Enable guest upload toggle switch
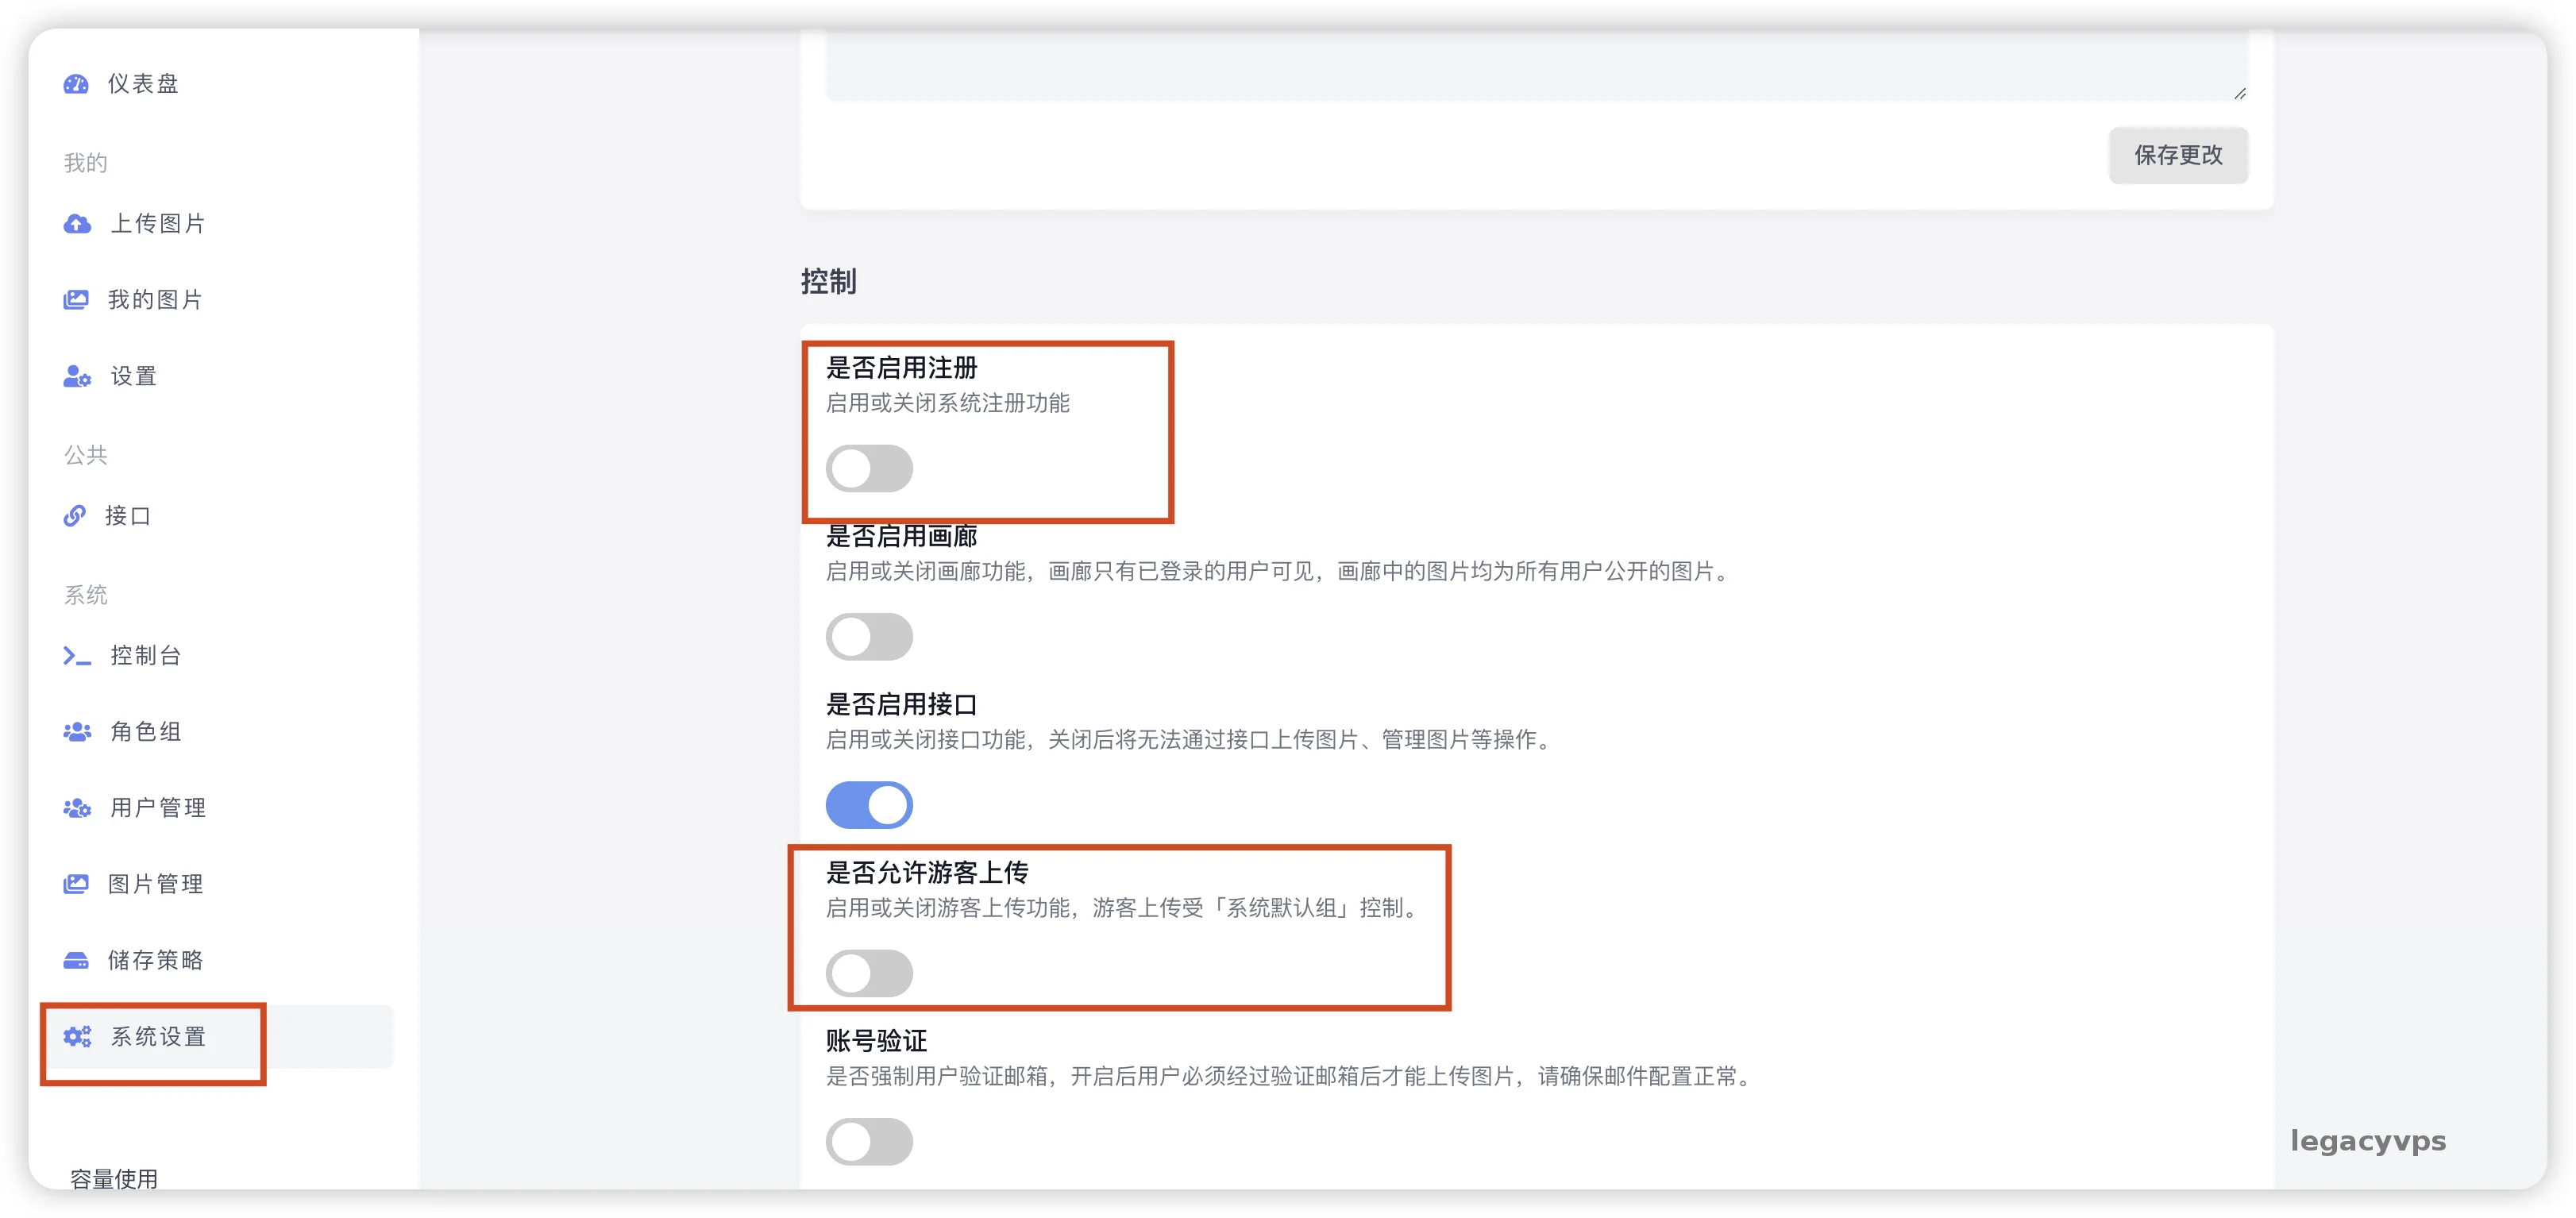Screen dimensions: 2576x1218 868,973
